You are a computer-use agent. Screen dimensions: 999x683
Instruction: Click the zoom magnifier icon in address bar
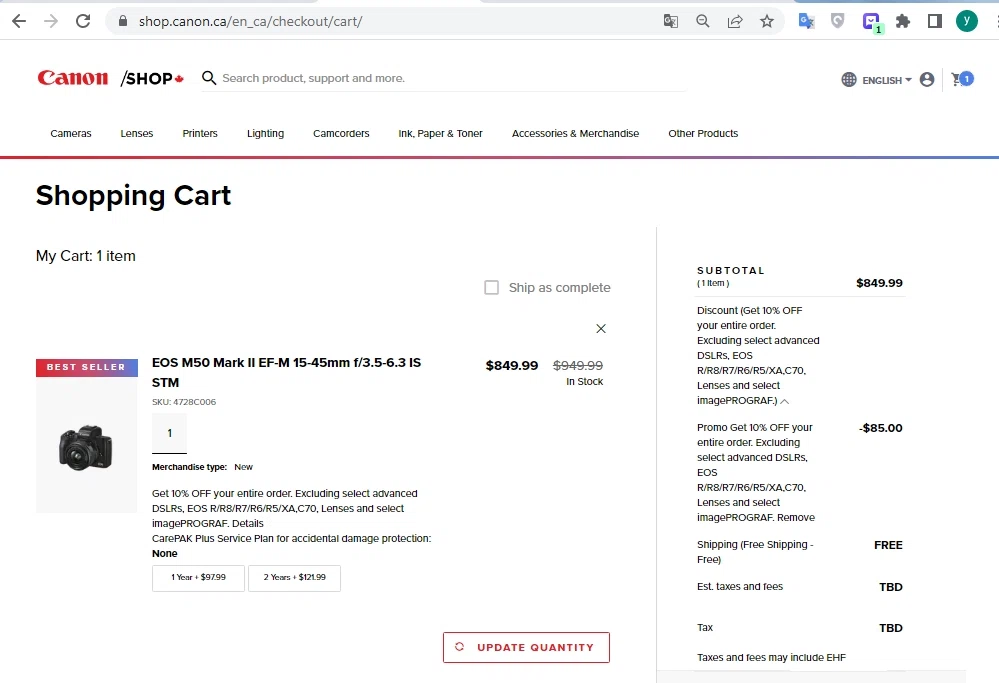[x=703, y=21]
